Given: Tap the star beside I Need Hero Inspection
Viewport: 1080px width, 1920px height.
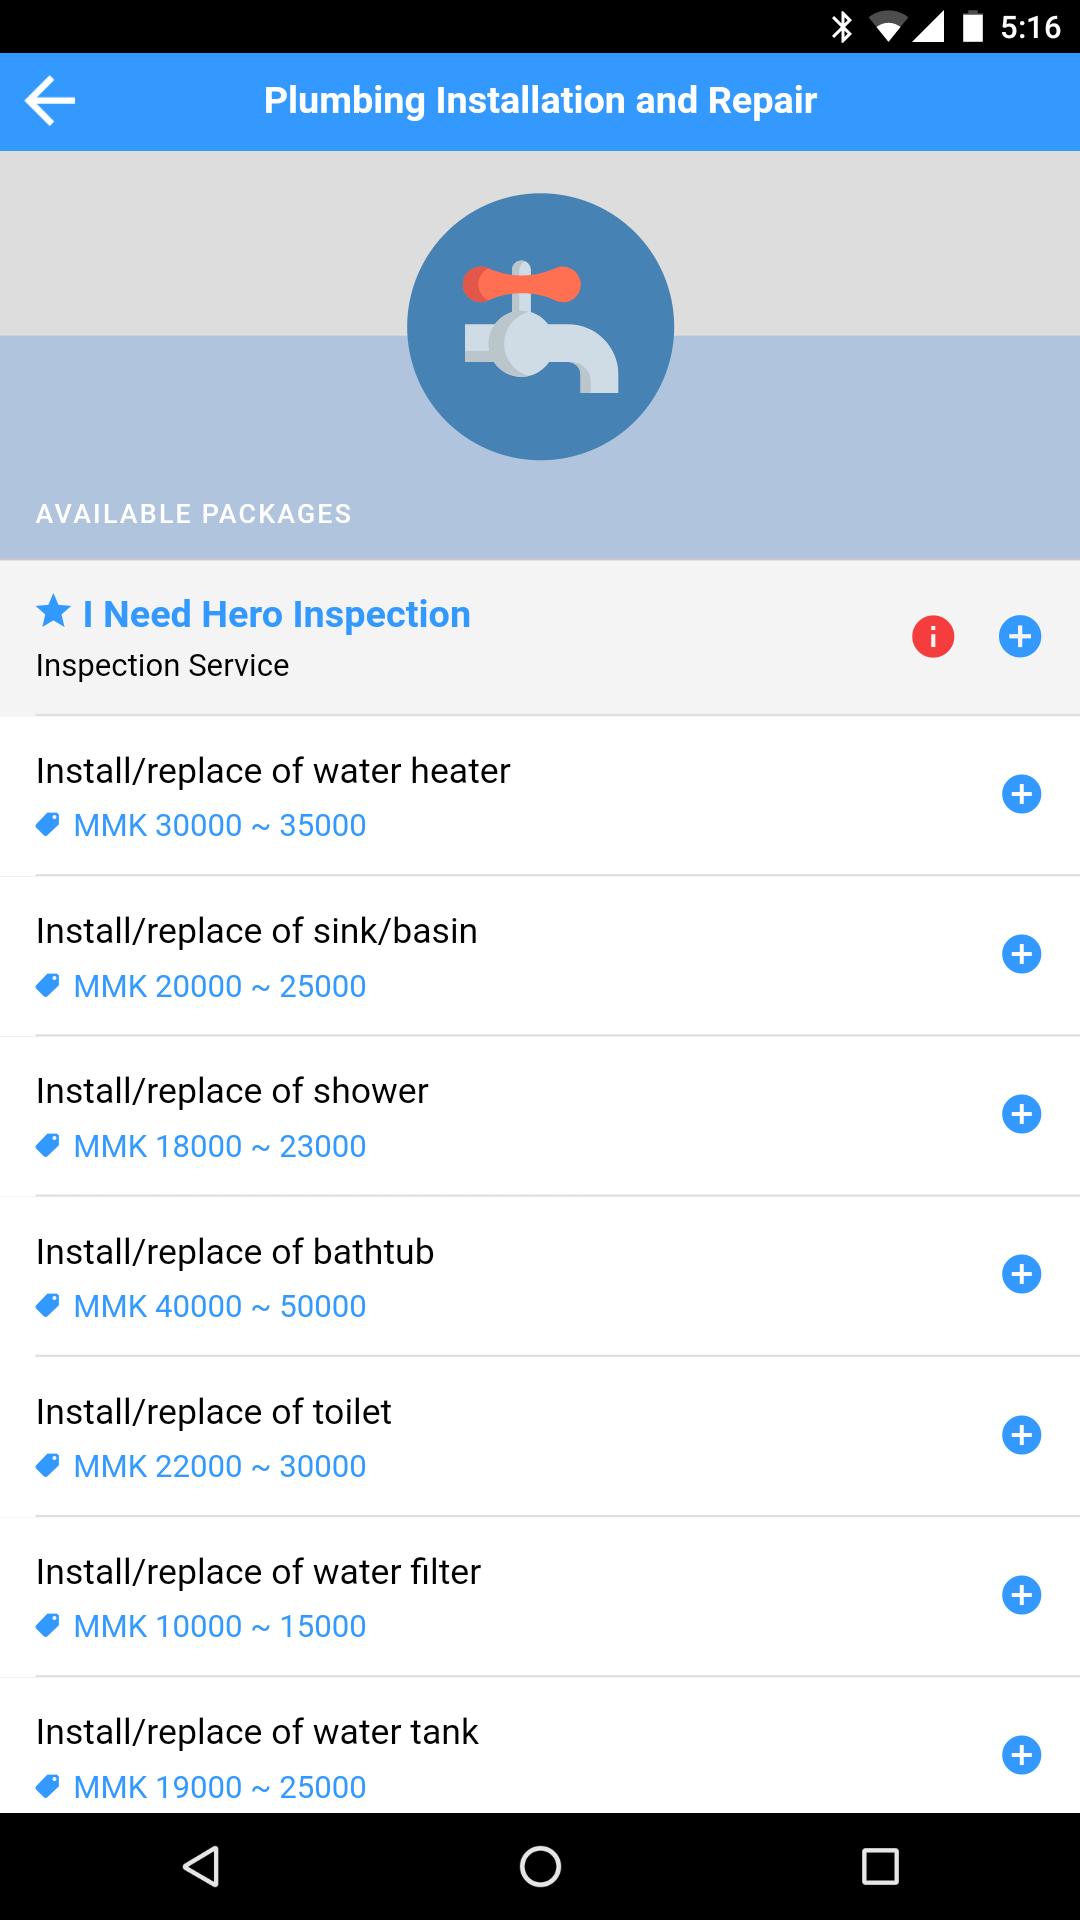Looking at the screenshot, I should (54, 611).
